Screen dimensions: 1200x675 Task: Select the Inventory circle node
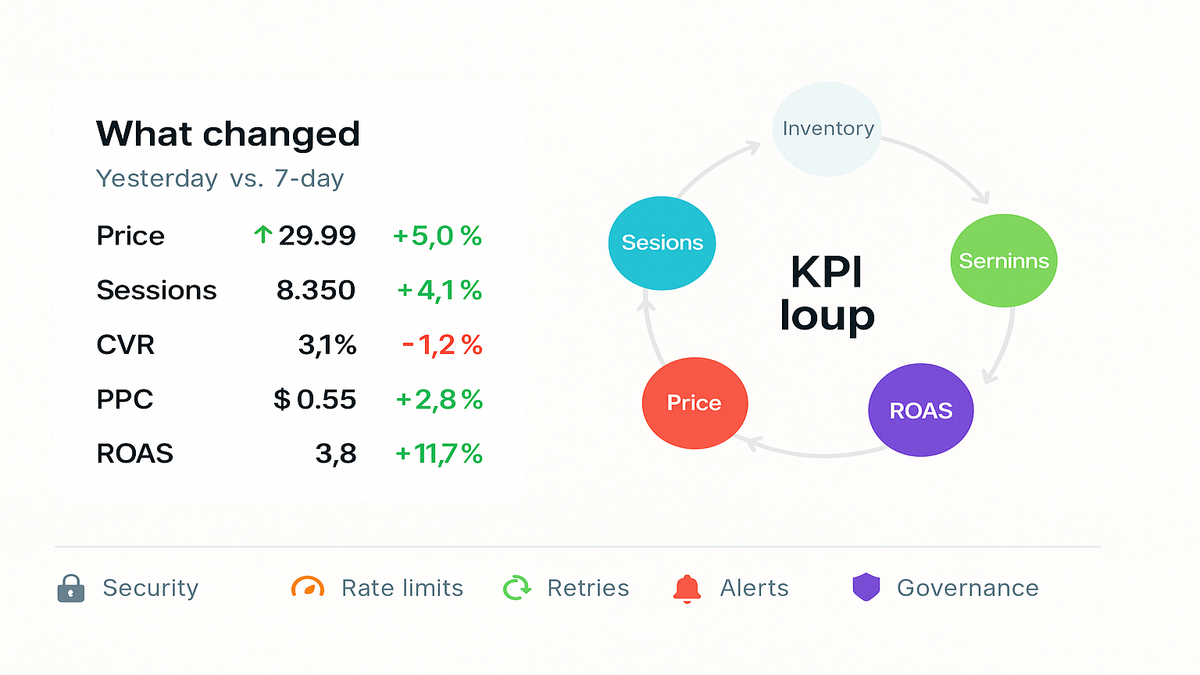(x=827, y=128)
